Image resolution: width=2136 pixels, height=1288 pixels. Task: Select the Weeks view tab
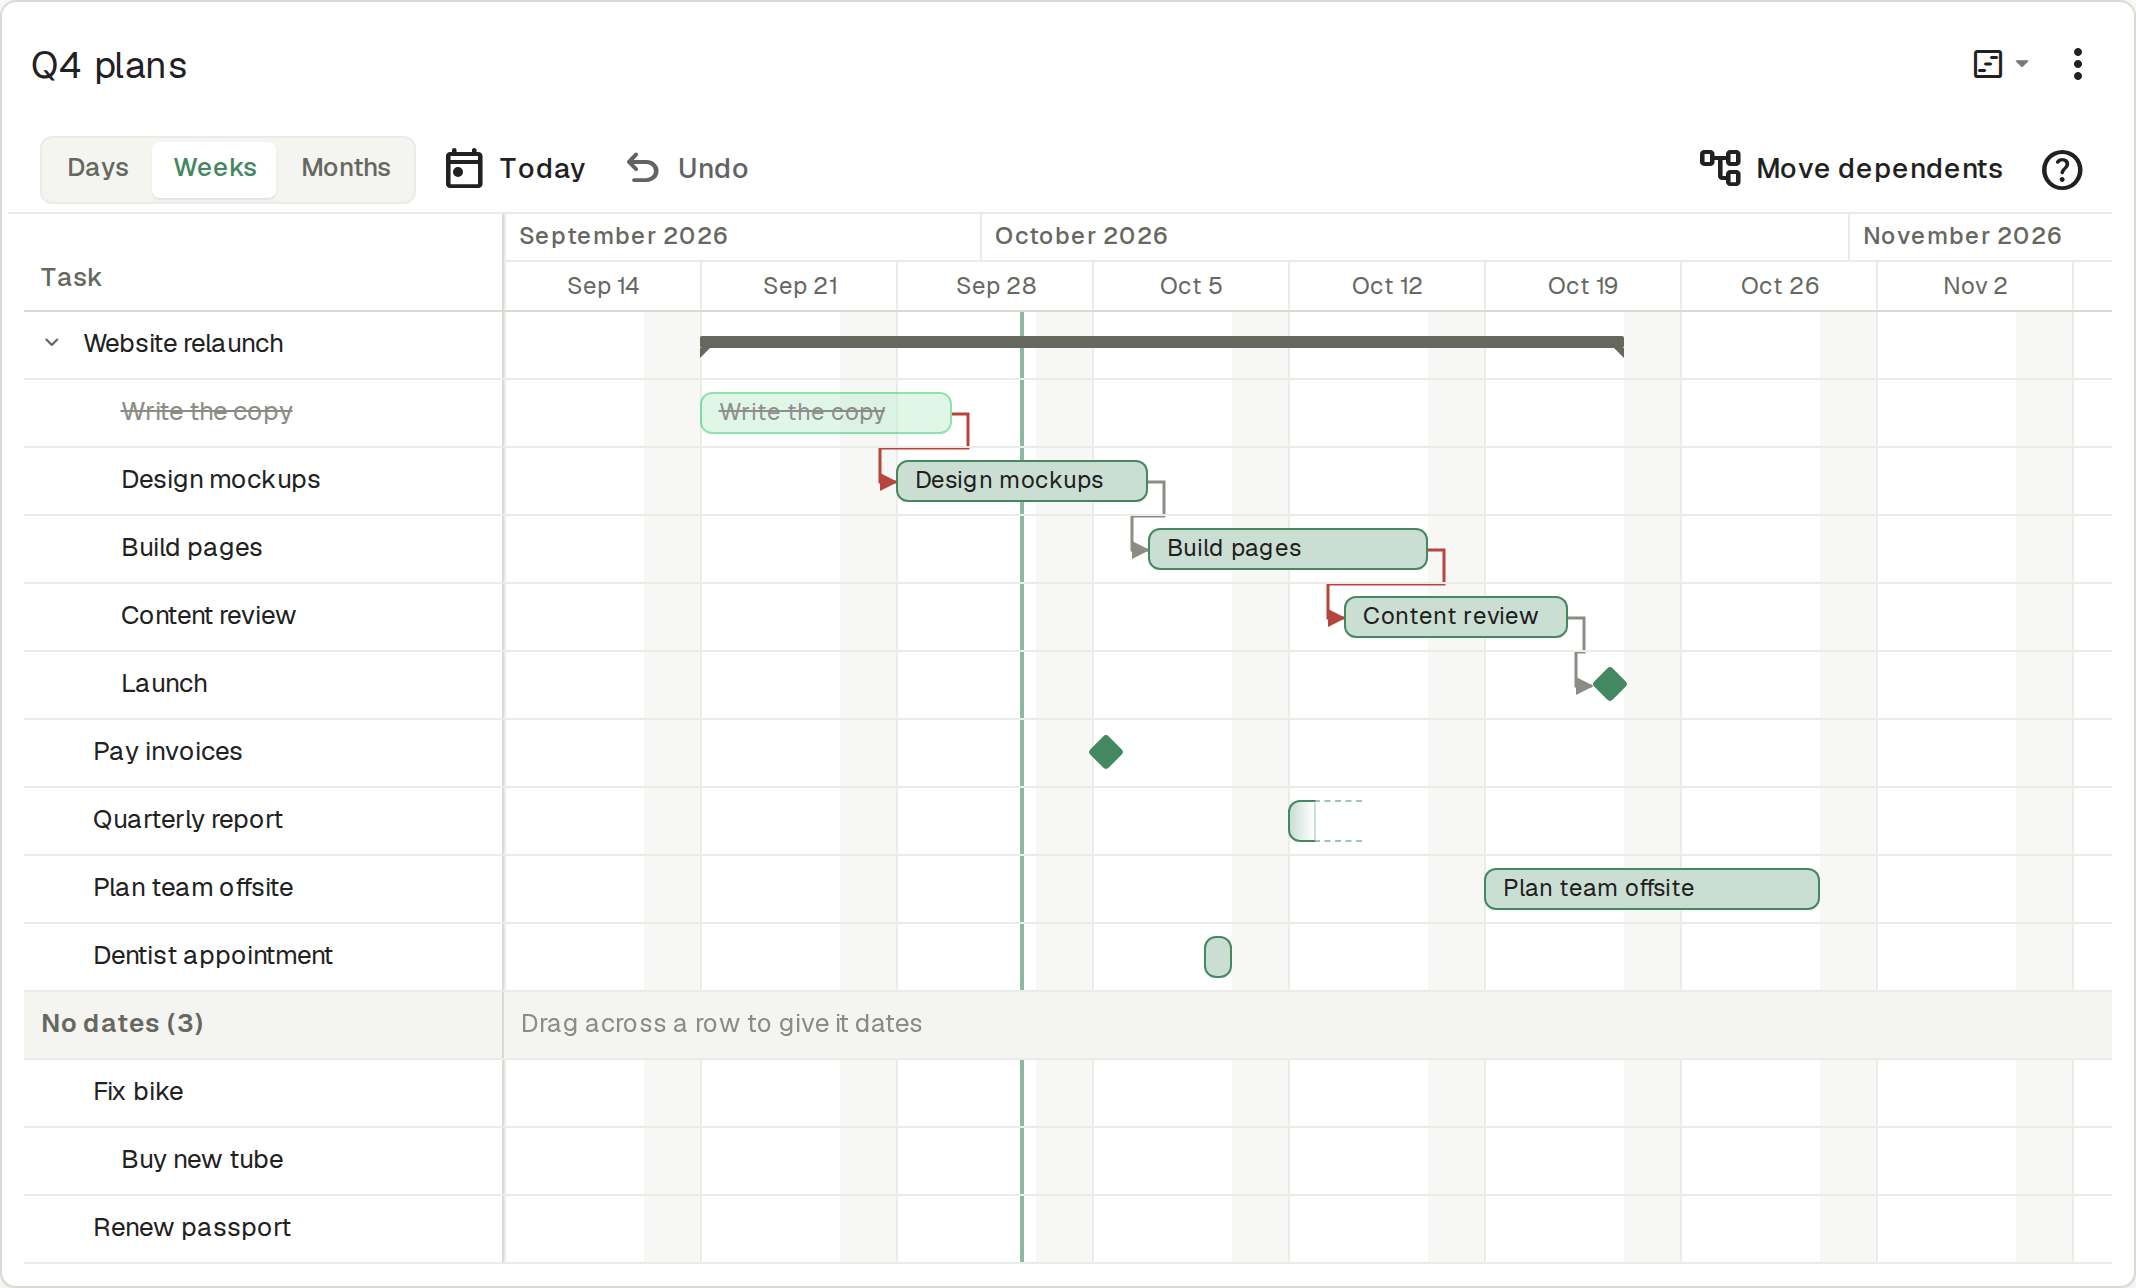click(215, 168)
